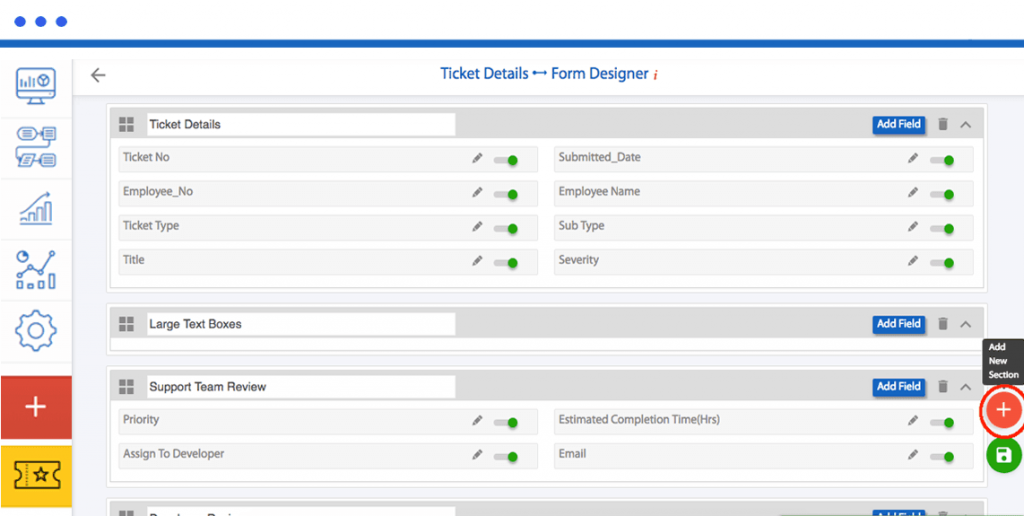Collapse the Support Team Review section

[x=965, y=387]
